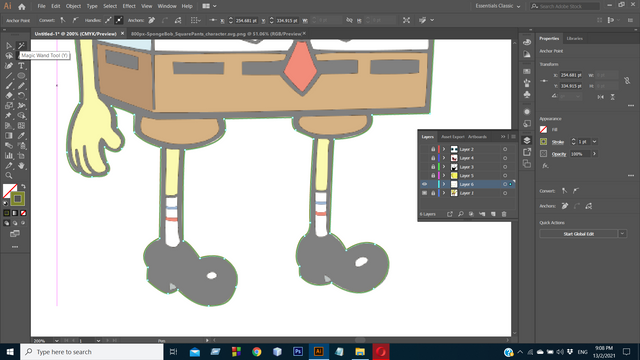Select the Type tool
The width and height of the screenshot is (640, 360).
pos(21,66)
